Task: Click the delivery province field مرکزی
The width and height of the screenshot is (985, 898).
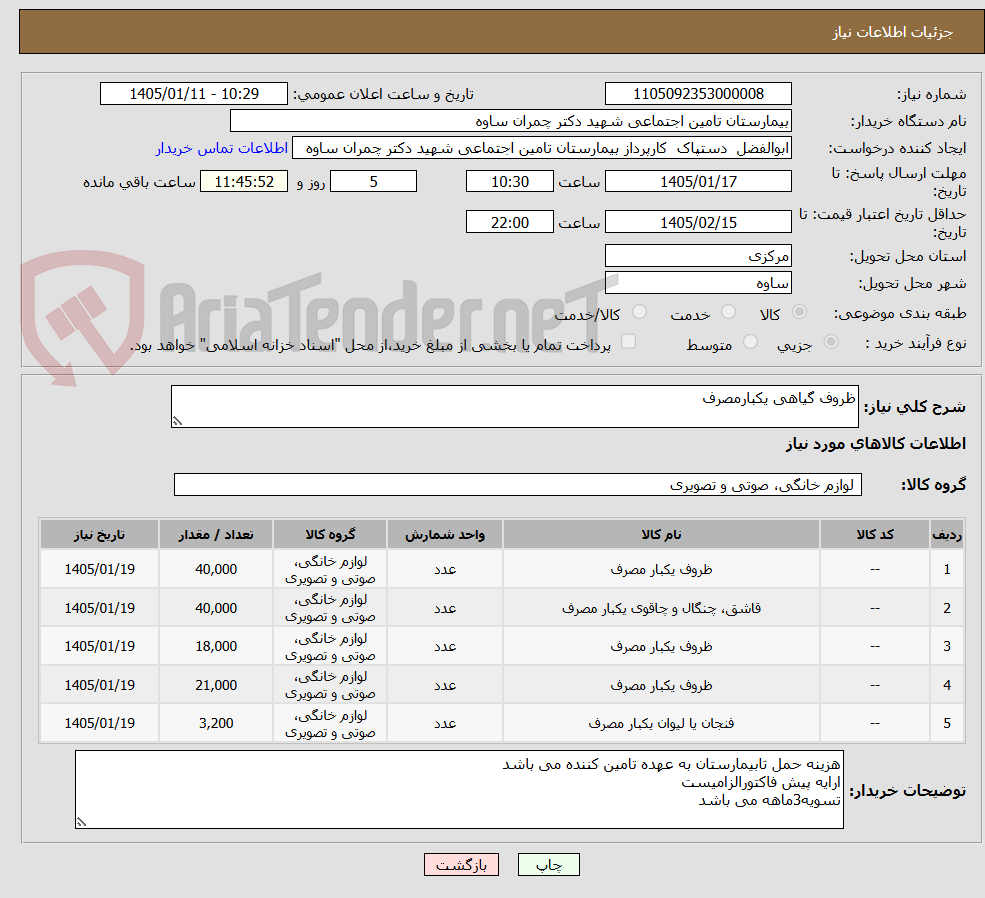Action: (x=698, y=256)
